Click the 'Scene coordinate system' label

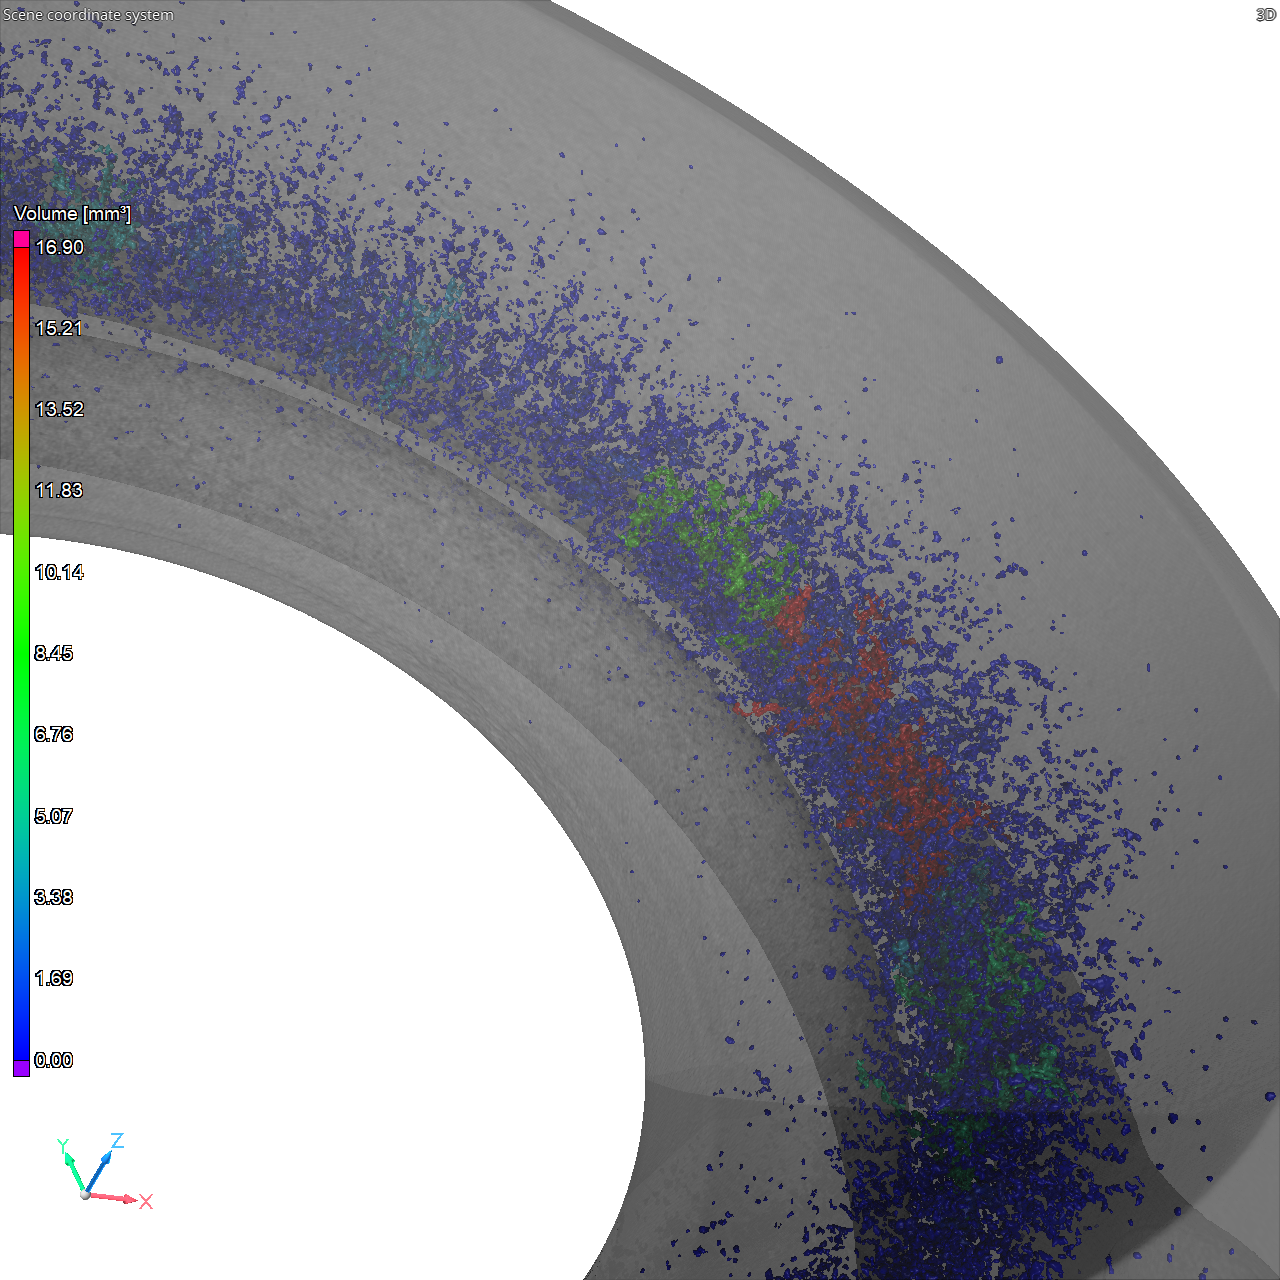coord(88,15)
